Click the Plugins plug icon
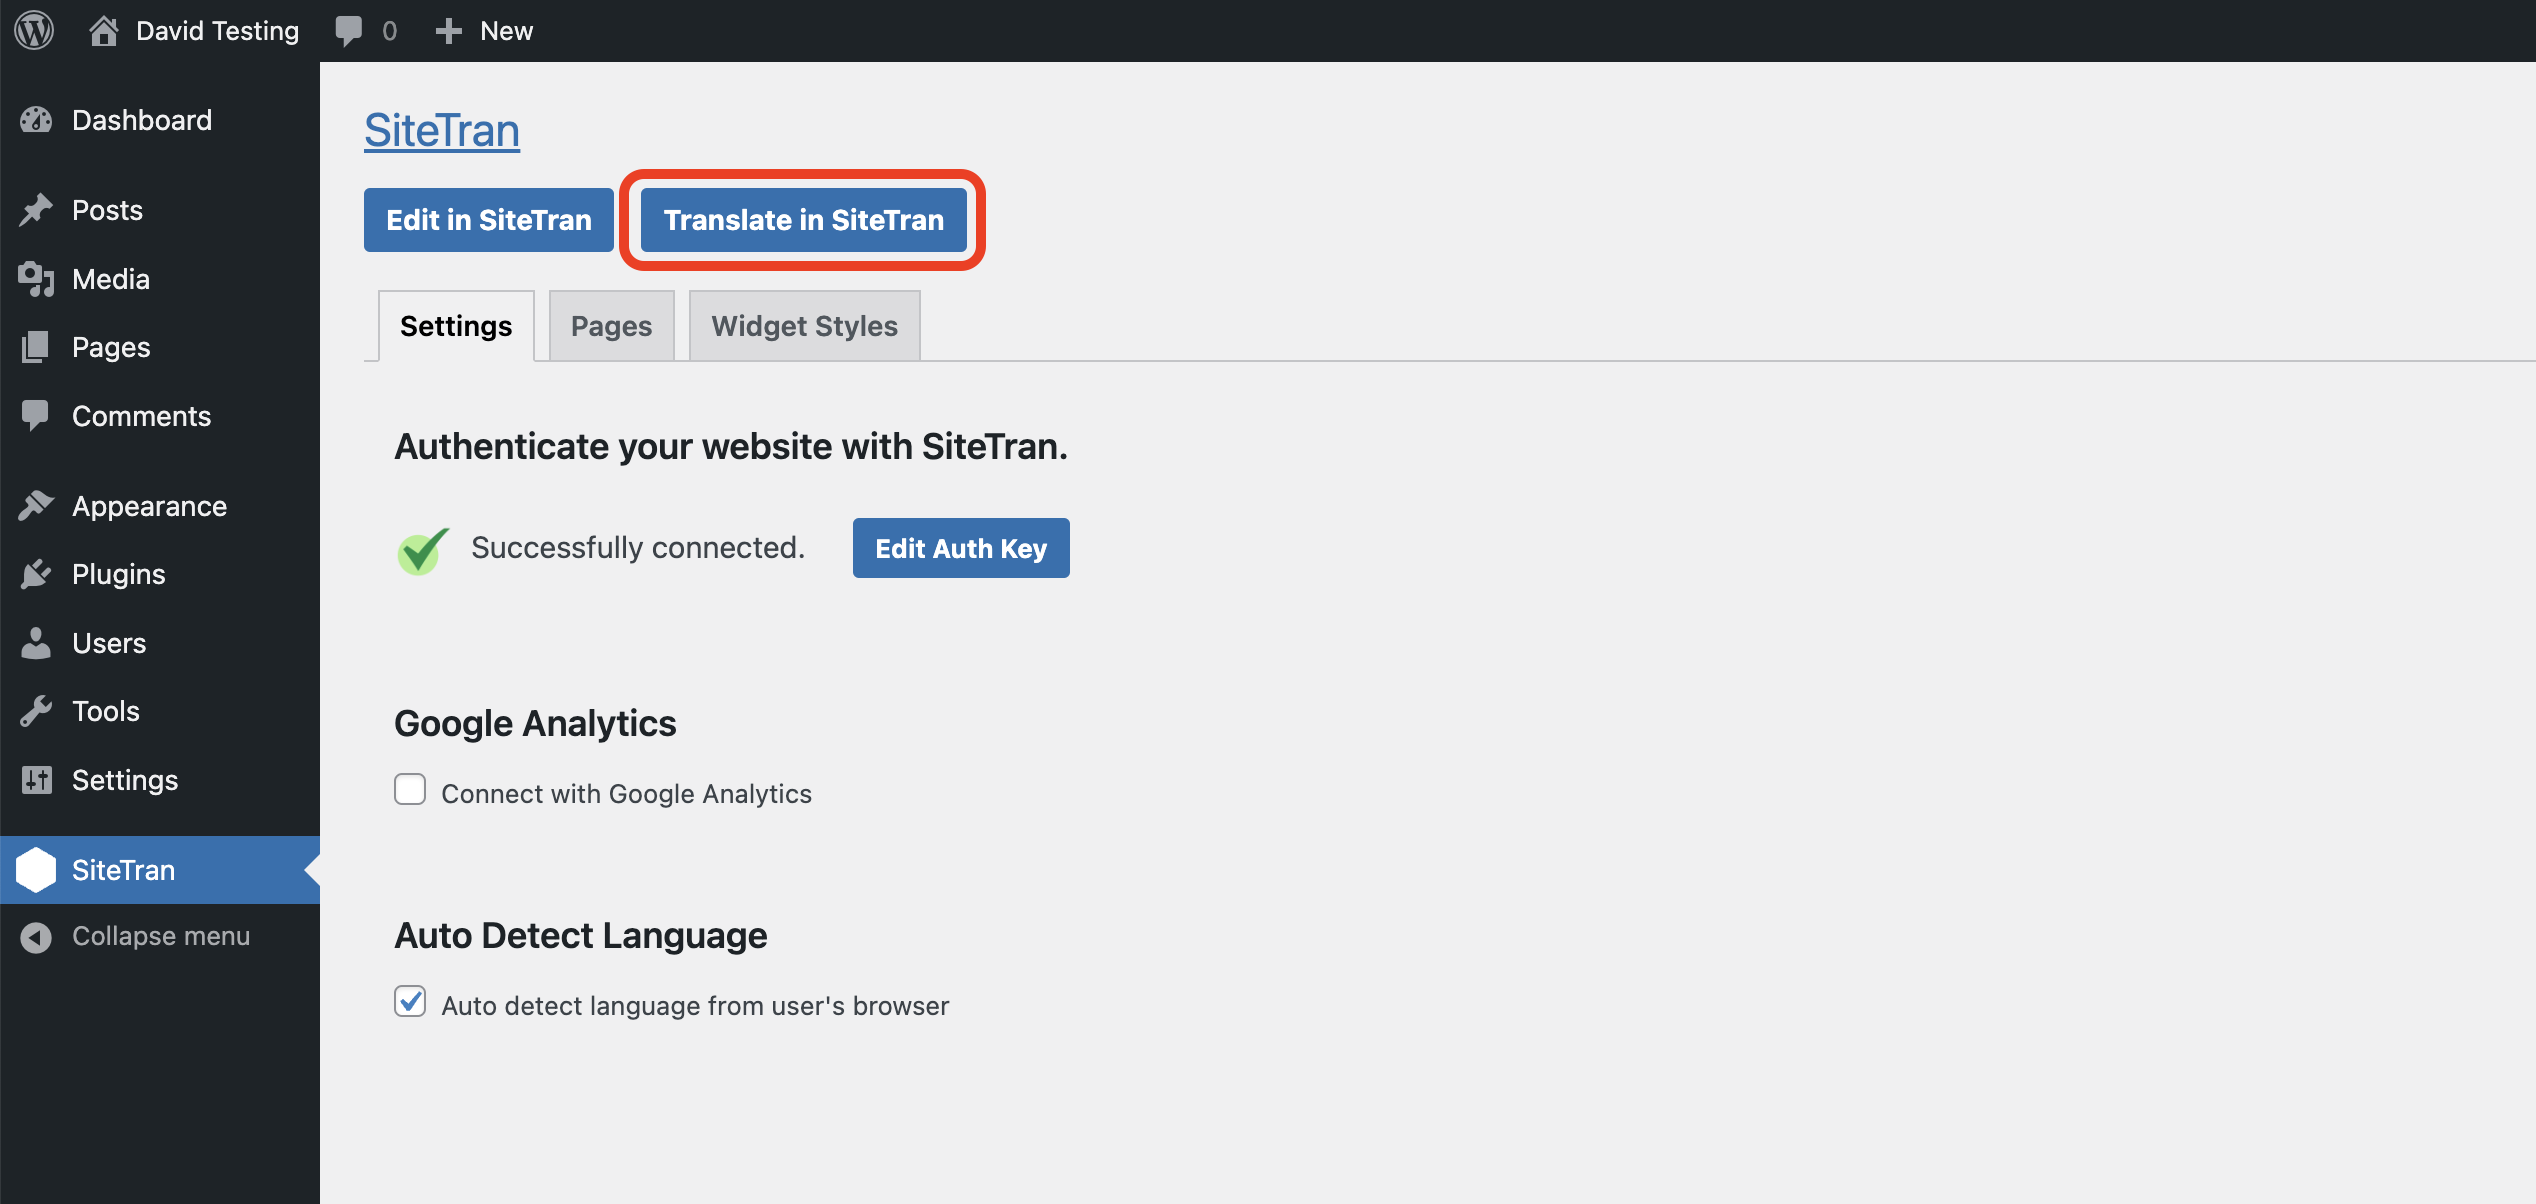Viewport: 2536px width, 1204px height. click(x=36, y=574)
